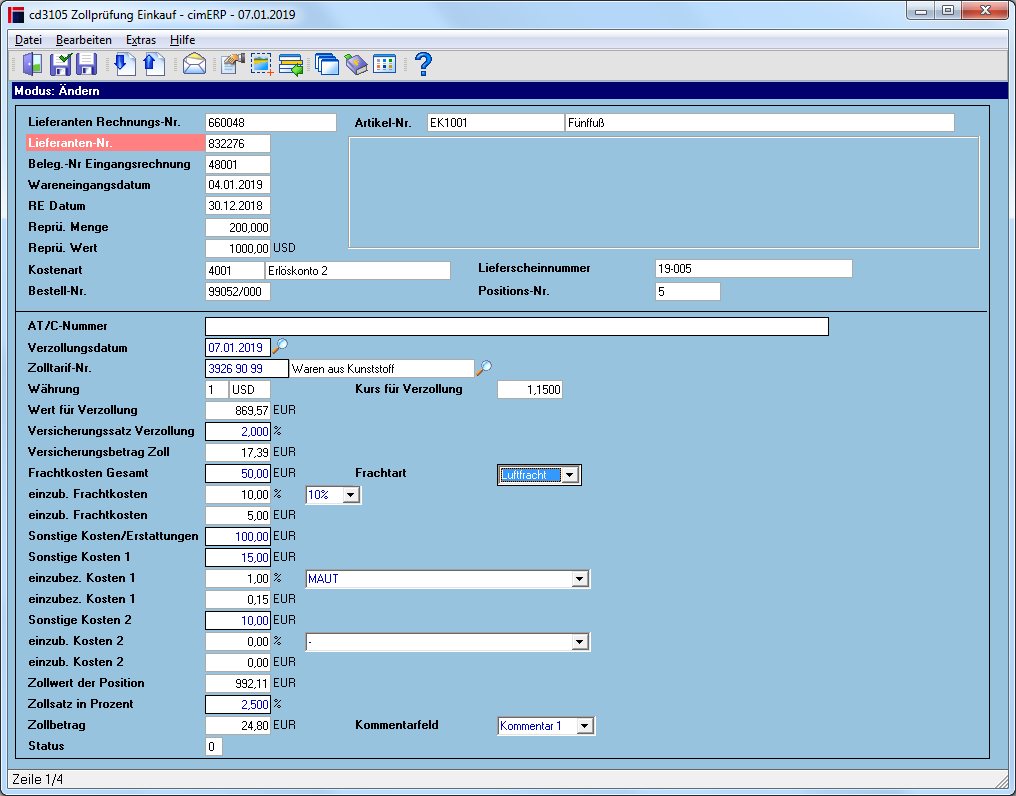Expand the Frachtart Luftfracht dropdown
The width and height of the screenshot is (1016, 796).
(569, 475)
